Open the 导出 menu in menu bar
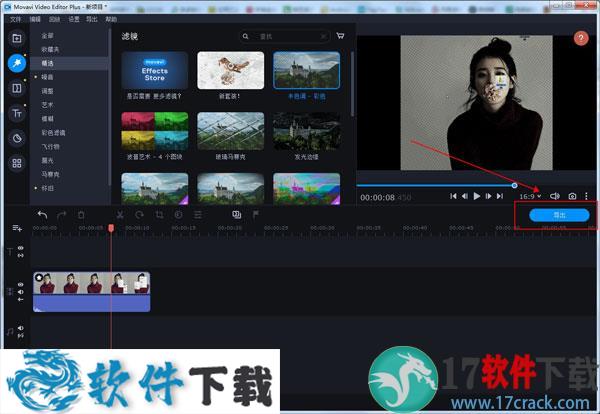 point(92,19)
